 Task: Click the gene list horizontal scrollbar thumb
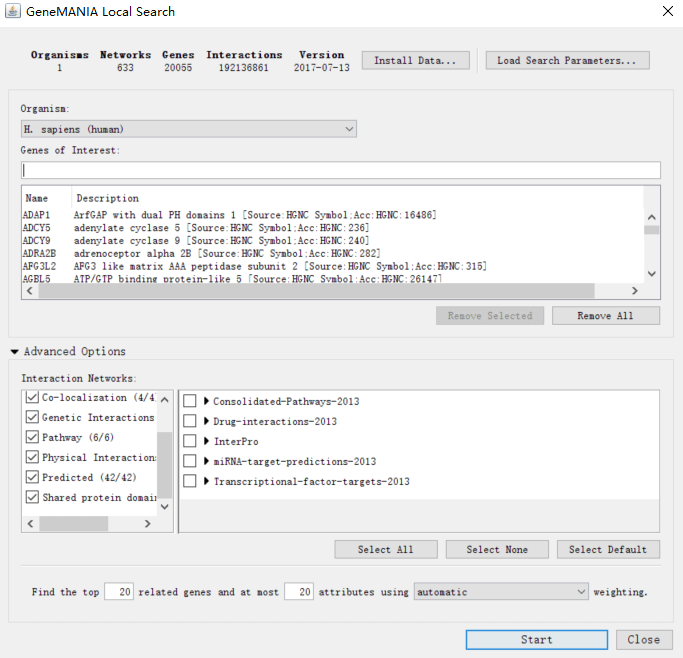(x=316, y=290)
